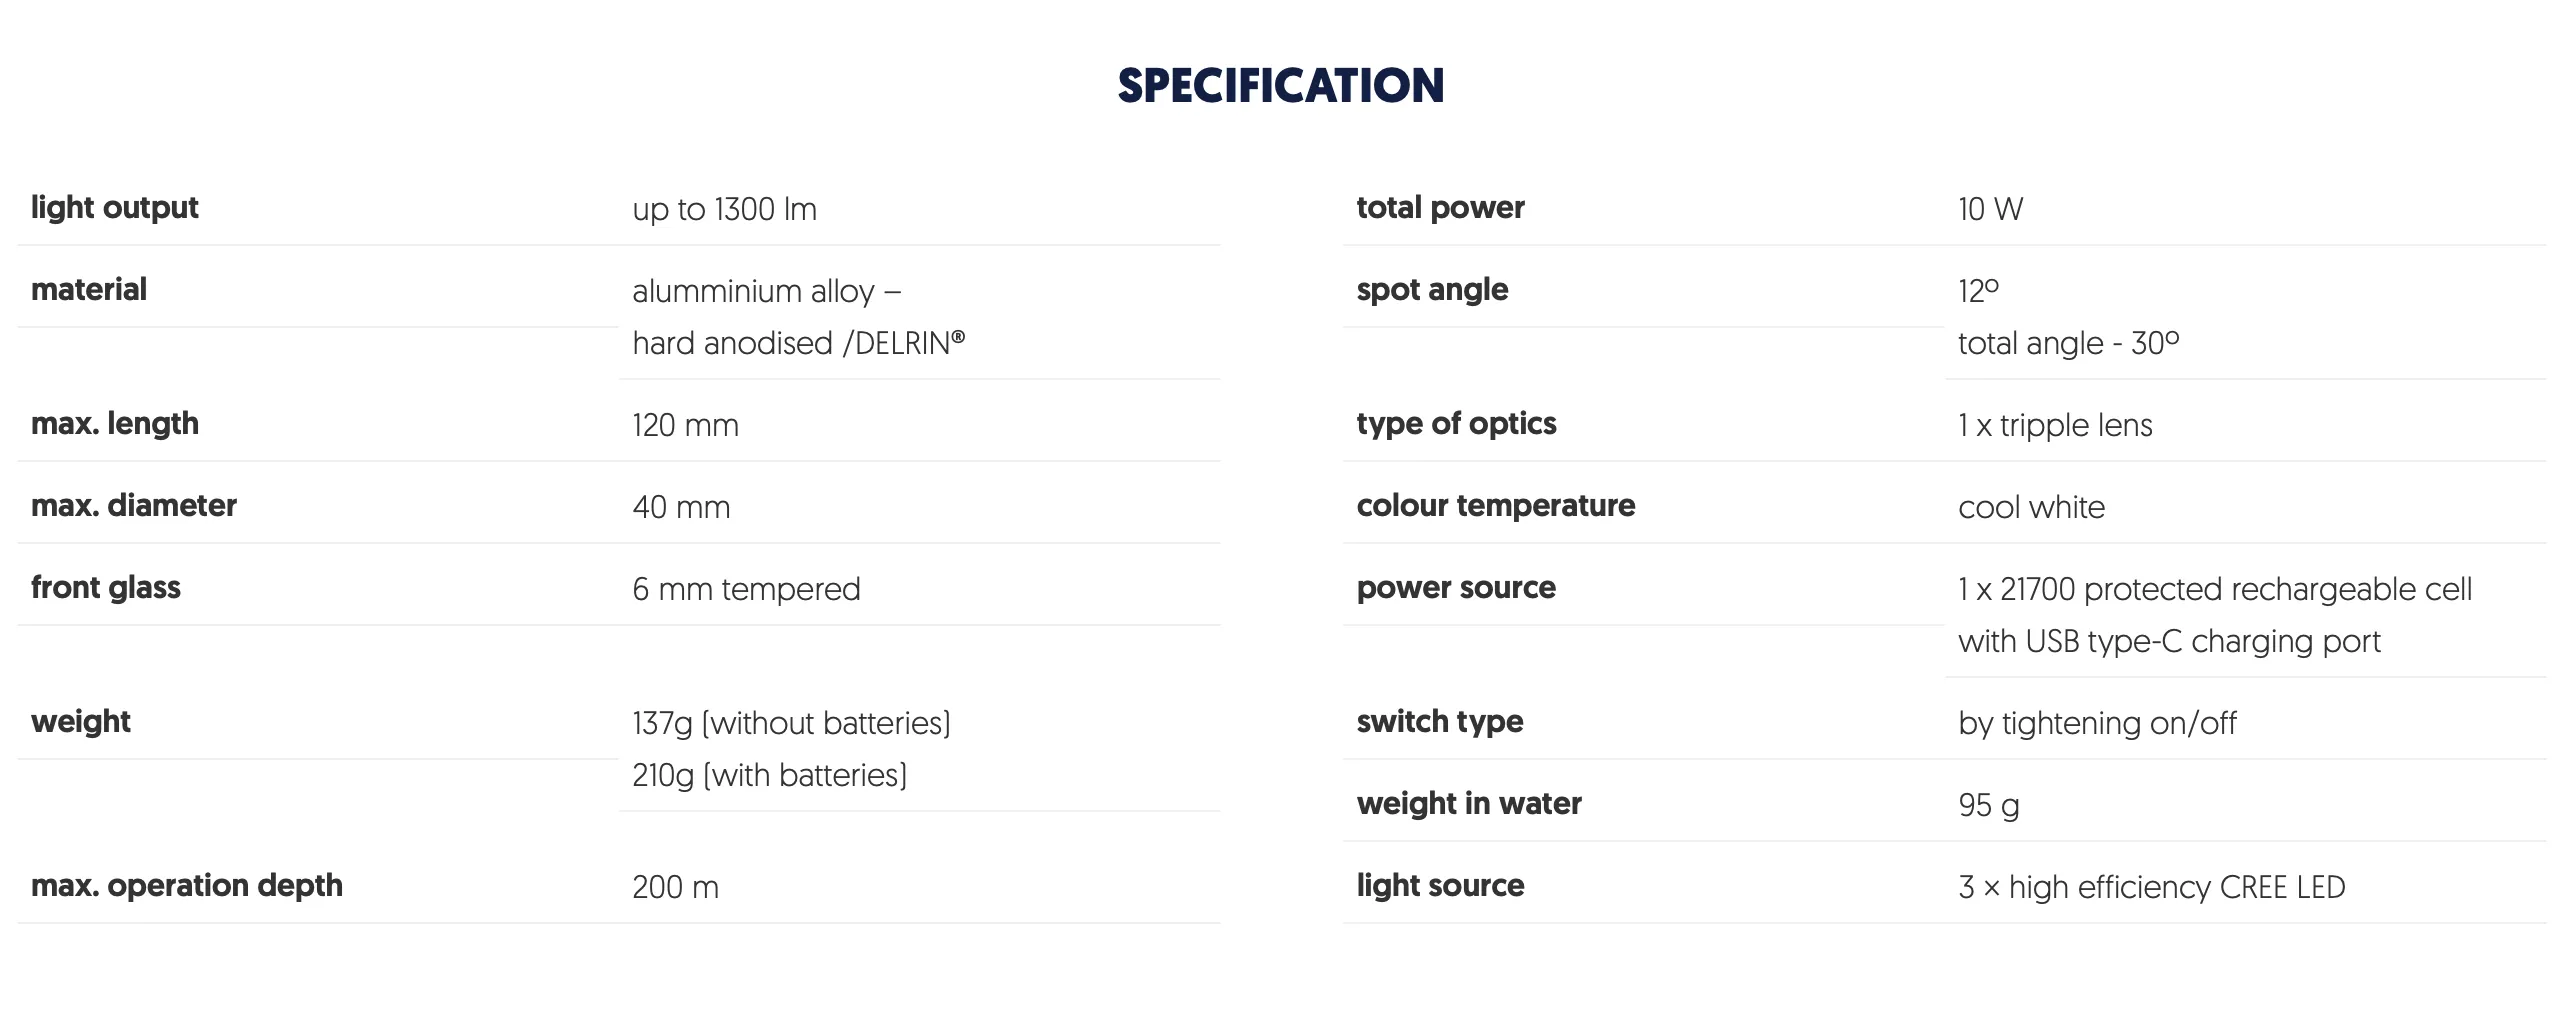Select the material row label
This screenshot has width=2570, height=1030.
click(89, 290)
